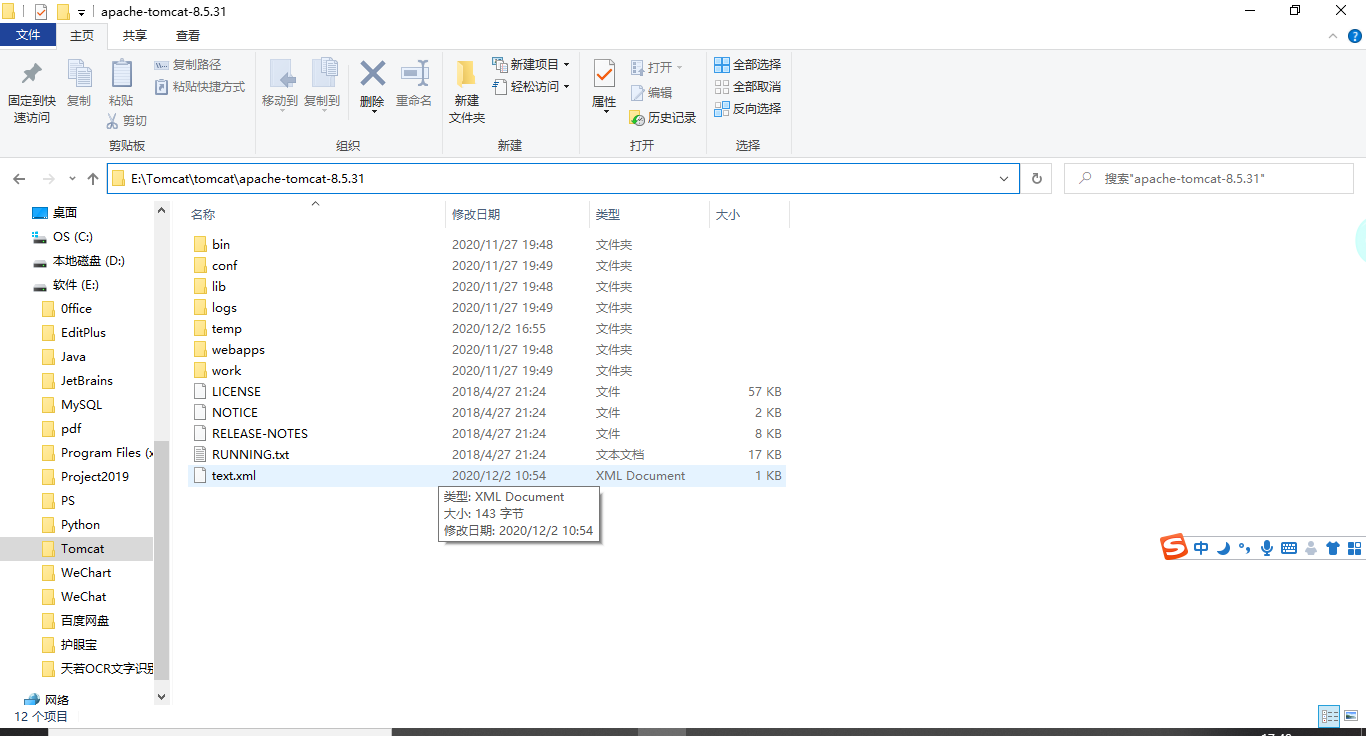Switch to large icons view
Screen dimensions: 1366x736
click(x=1352, y=716)
